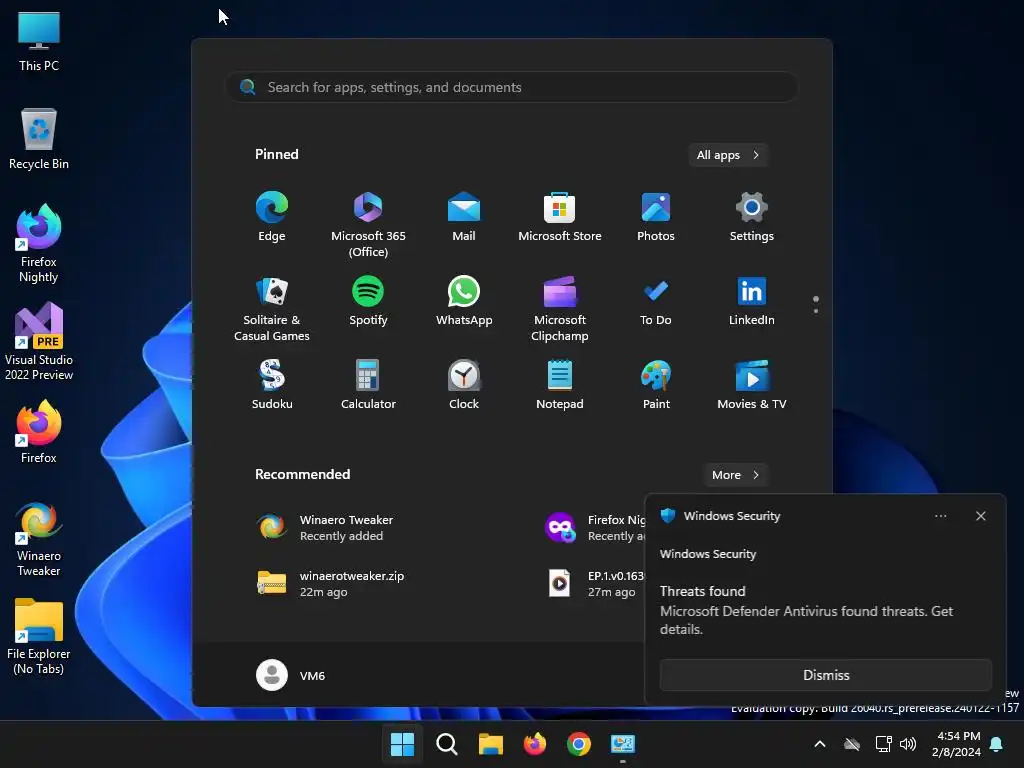Select the Recycle Bin desktop icon
This screenshot has width=1024, height=768.
tap(39, 139)
